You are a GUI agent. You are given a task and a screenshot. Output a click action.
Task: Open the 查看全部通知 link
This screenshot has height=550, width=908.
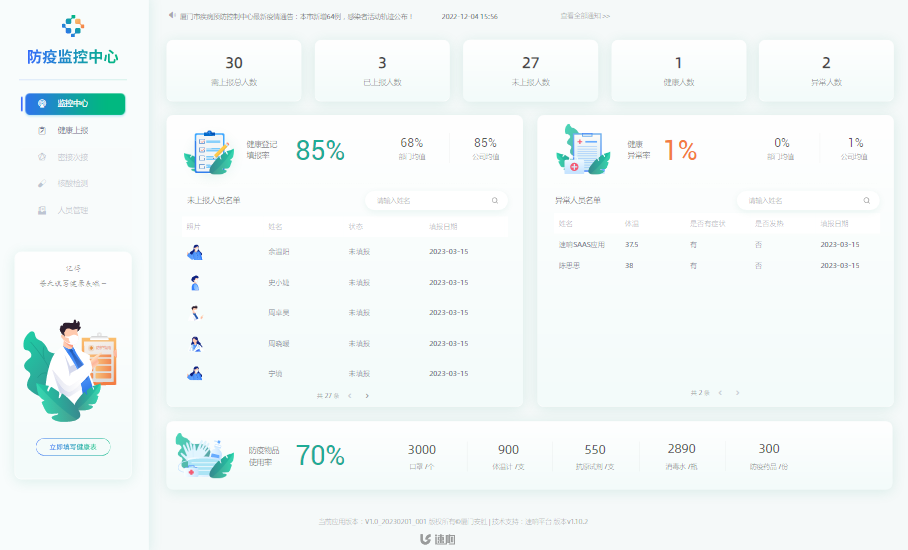pyautogui.click(x=585, y=16)
